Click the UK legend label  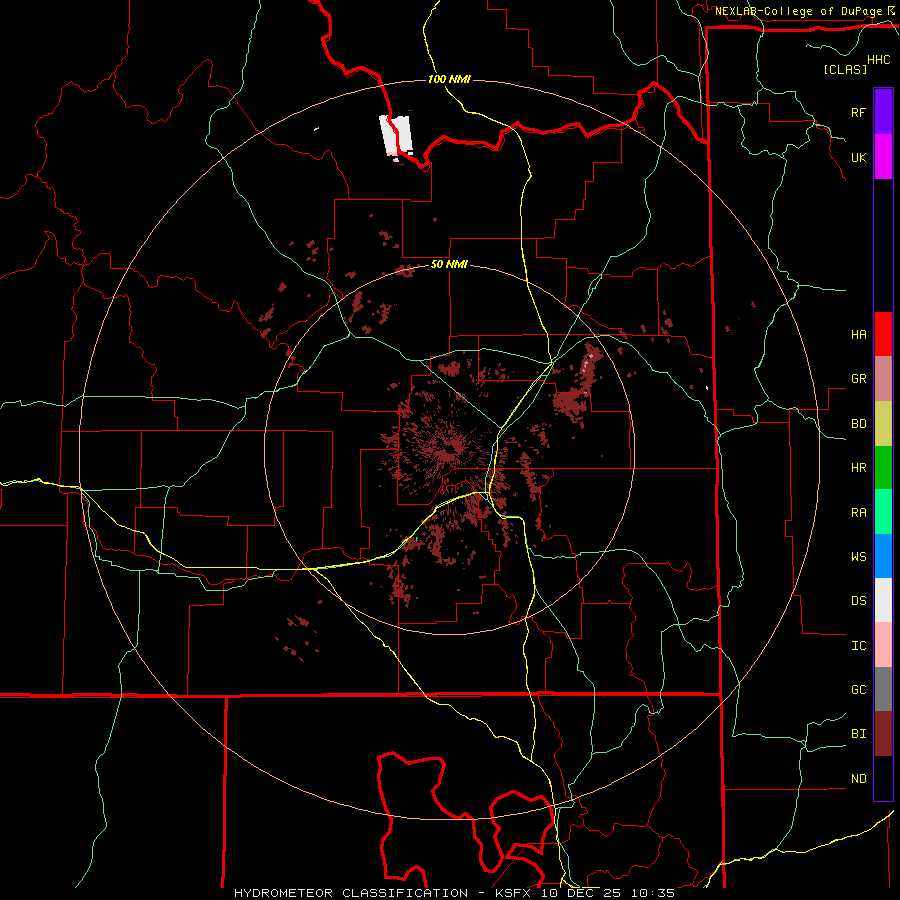[x=858, y=157]
